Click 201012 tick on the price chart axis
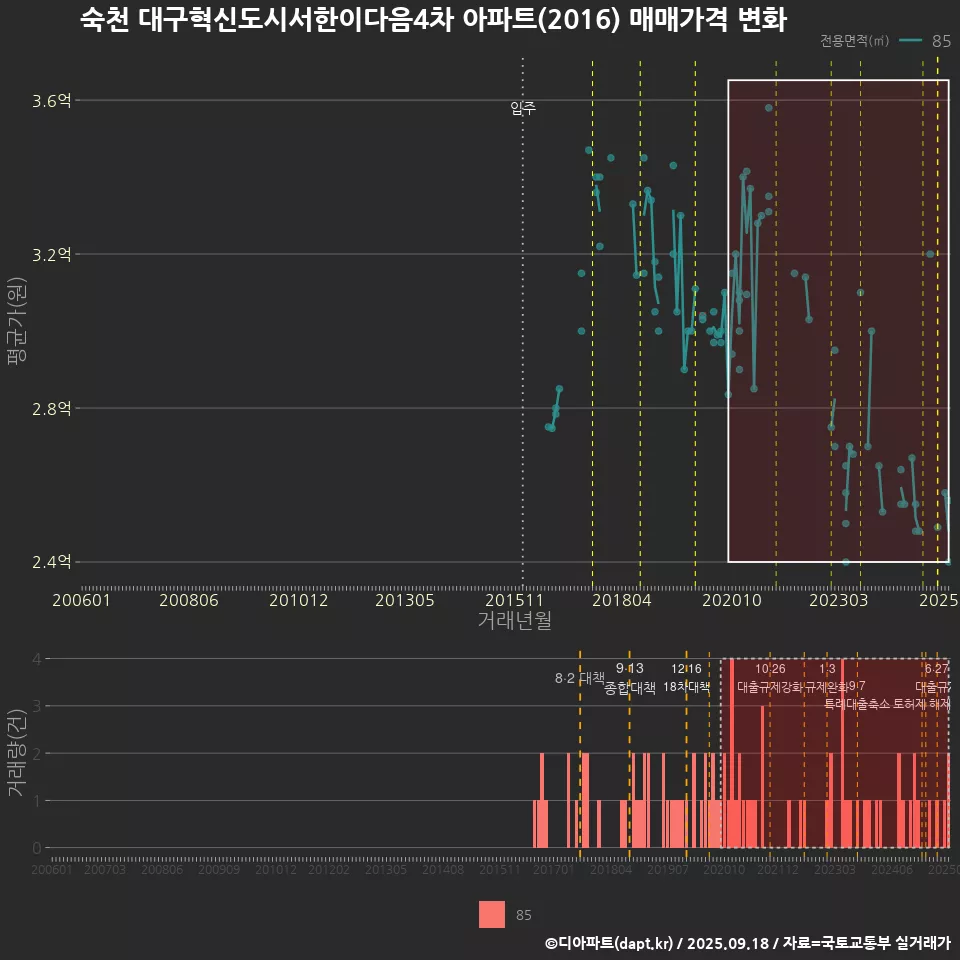The image size is (960, 960). tap(299, 600)
